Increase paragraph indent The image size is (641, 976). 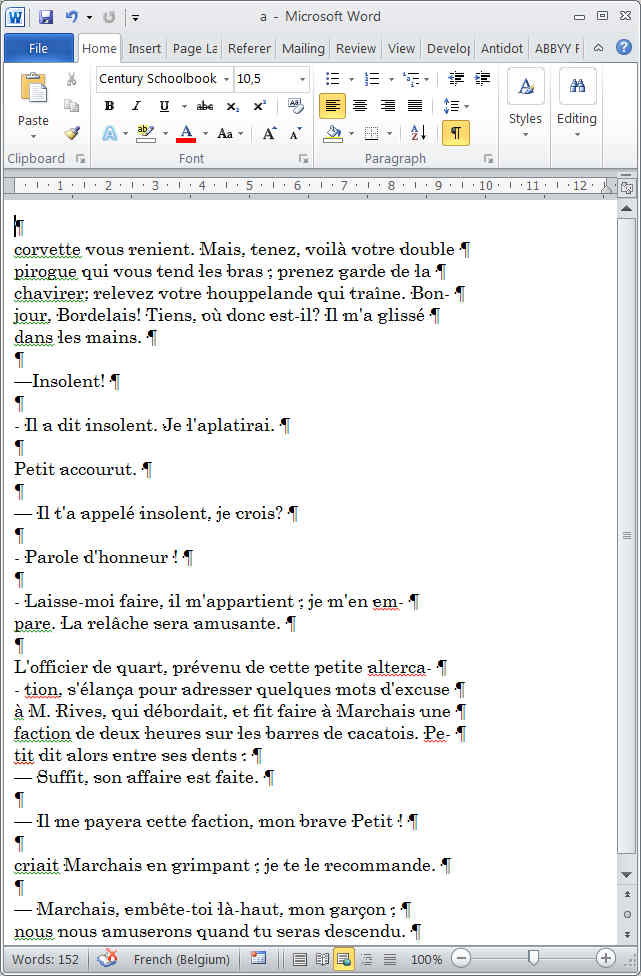click(482, 79)
